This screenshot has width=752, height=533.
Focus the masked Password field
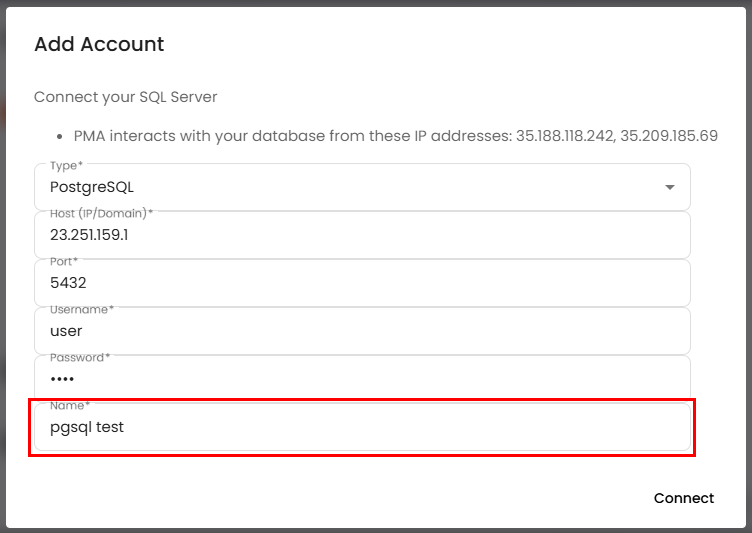[x=362, y=379]
